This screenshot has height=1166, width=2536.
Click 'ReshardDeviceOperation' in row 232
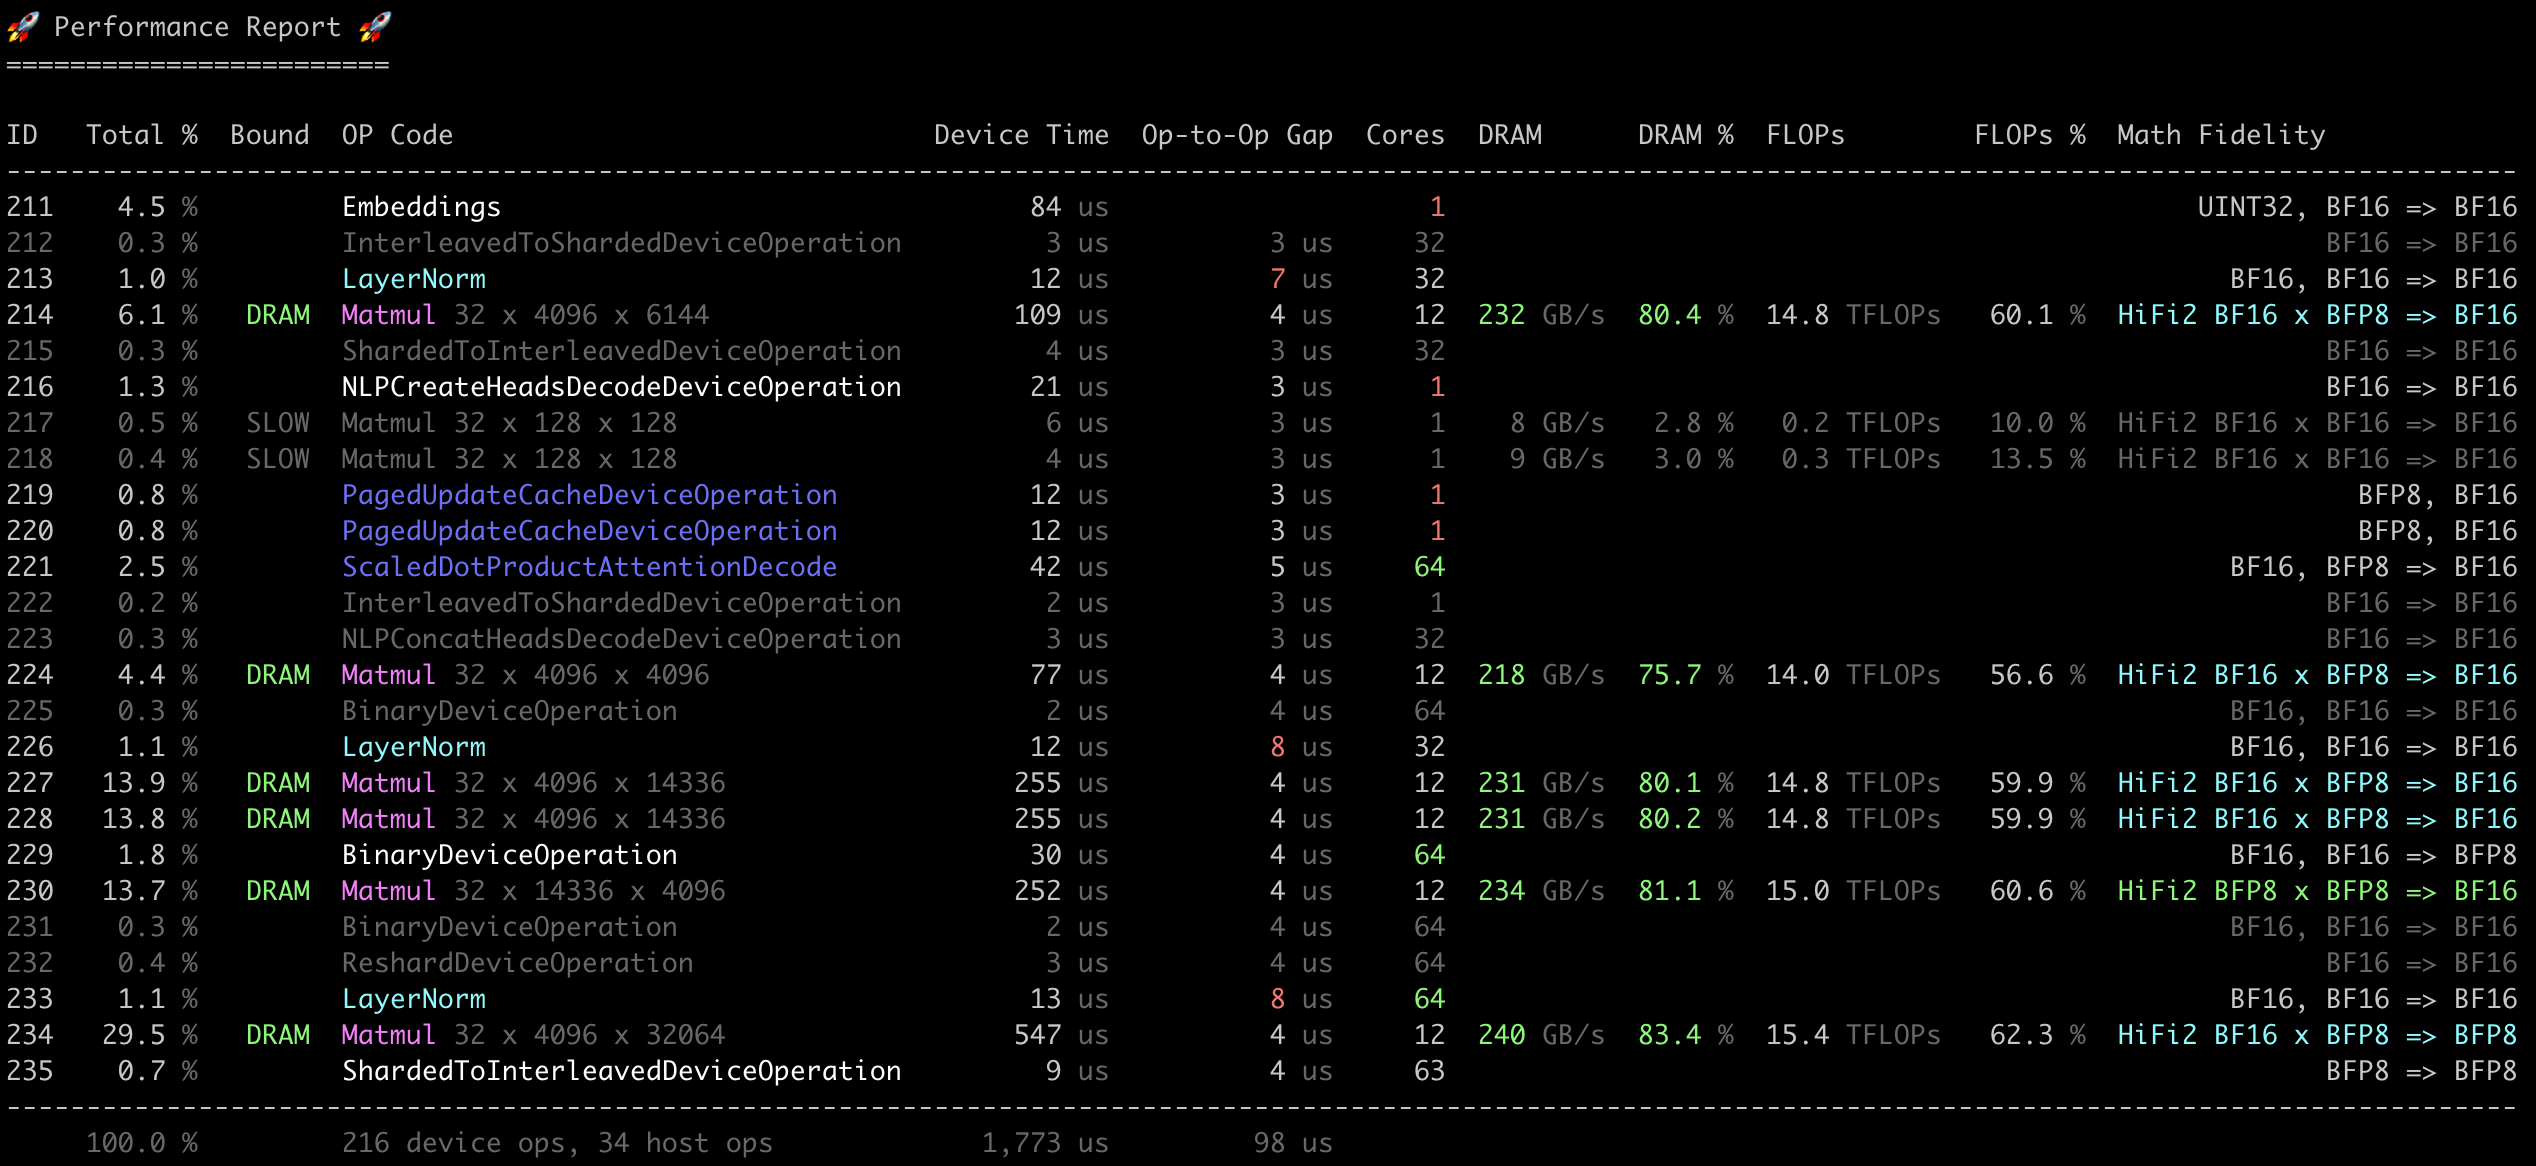point(517,963)
